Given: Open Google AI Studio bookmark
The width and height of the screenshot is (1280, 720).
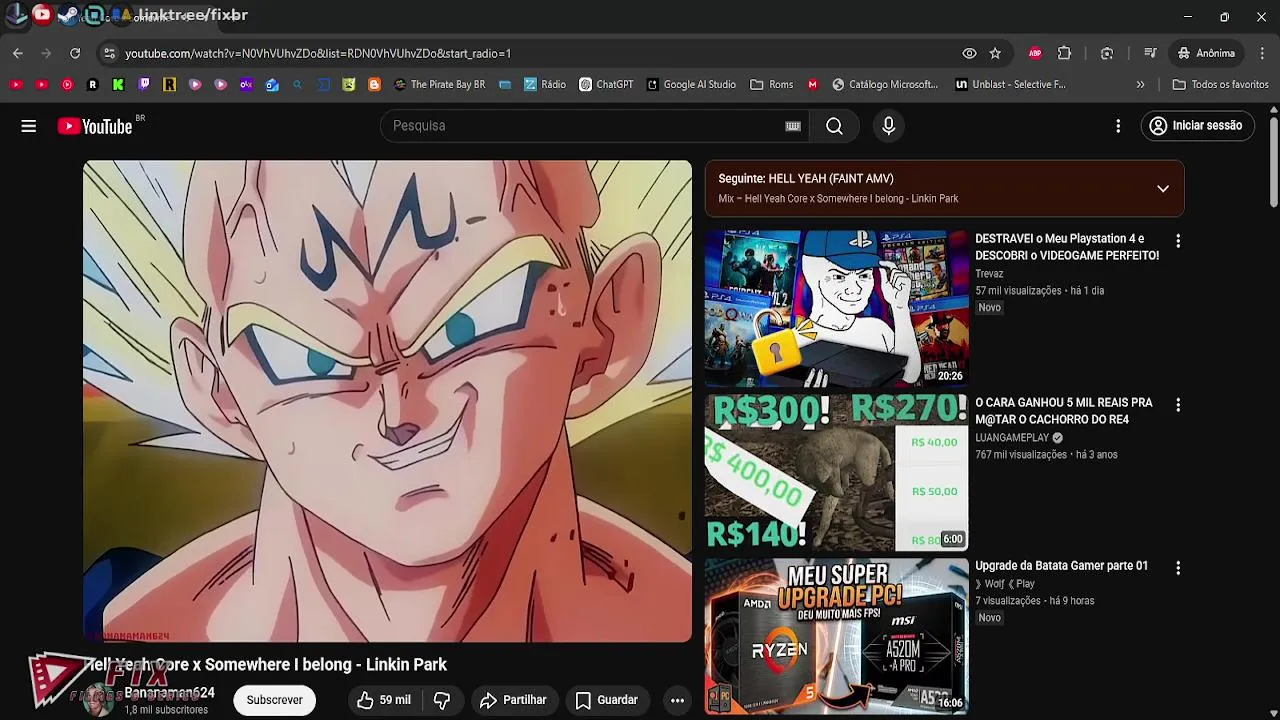Looking at the screenshot, I should [x=691, y=85].
